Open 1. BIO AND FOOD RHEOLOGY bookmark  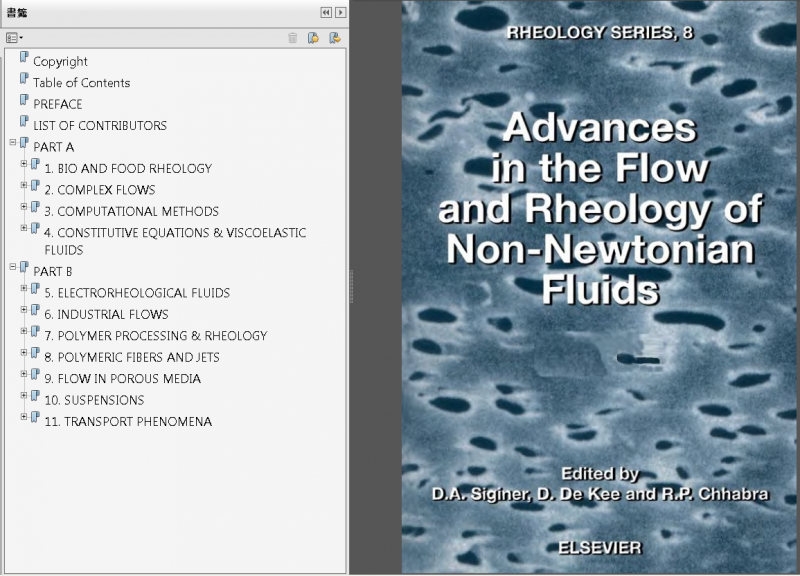tap(128, 168)
